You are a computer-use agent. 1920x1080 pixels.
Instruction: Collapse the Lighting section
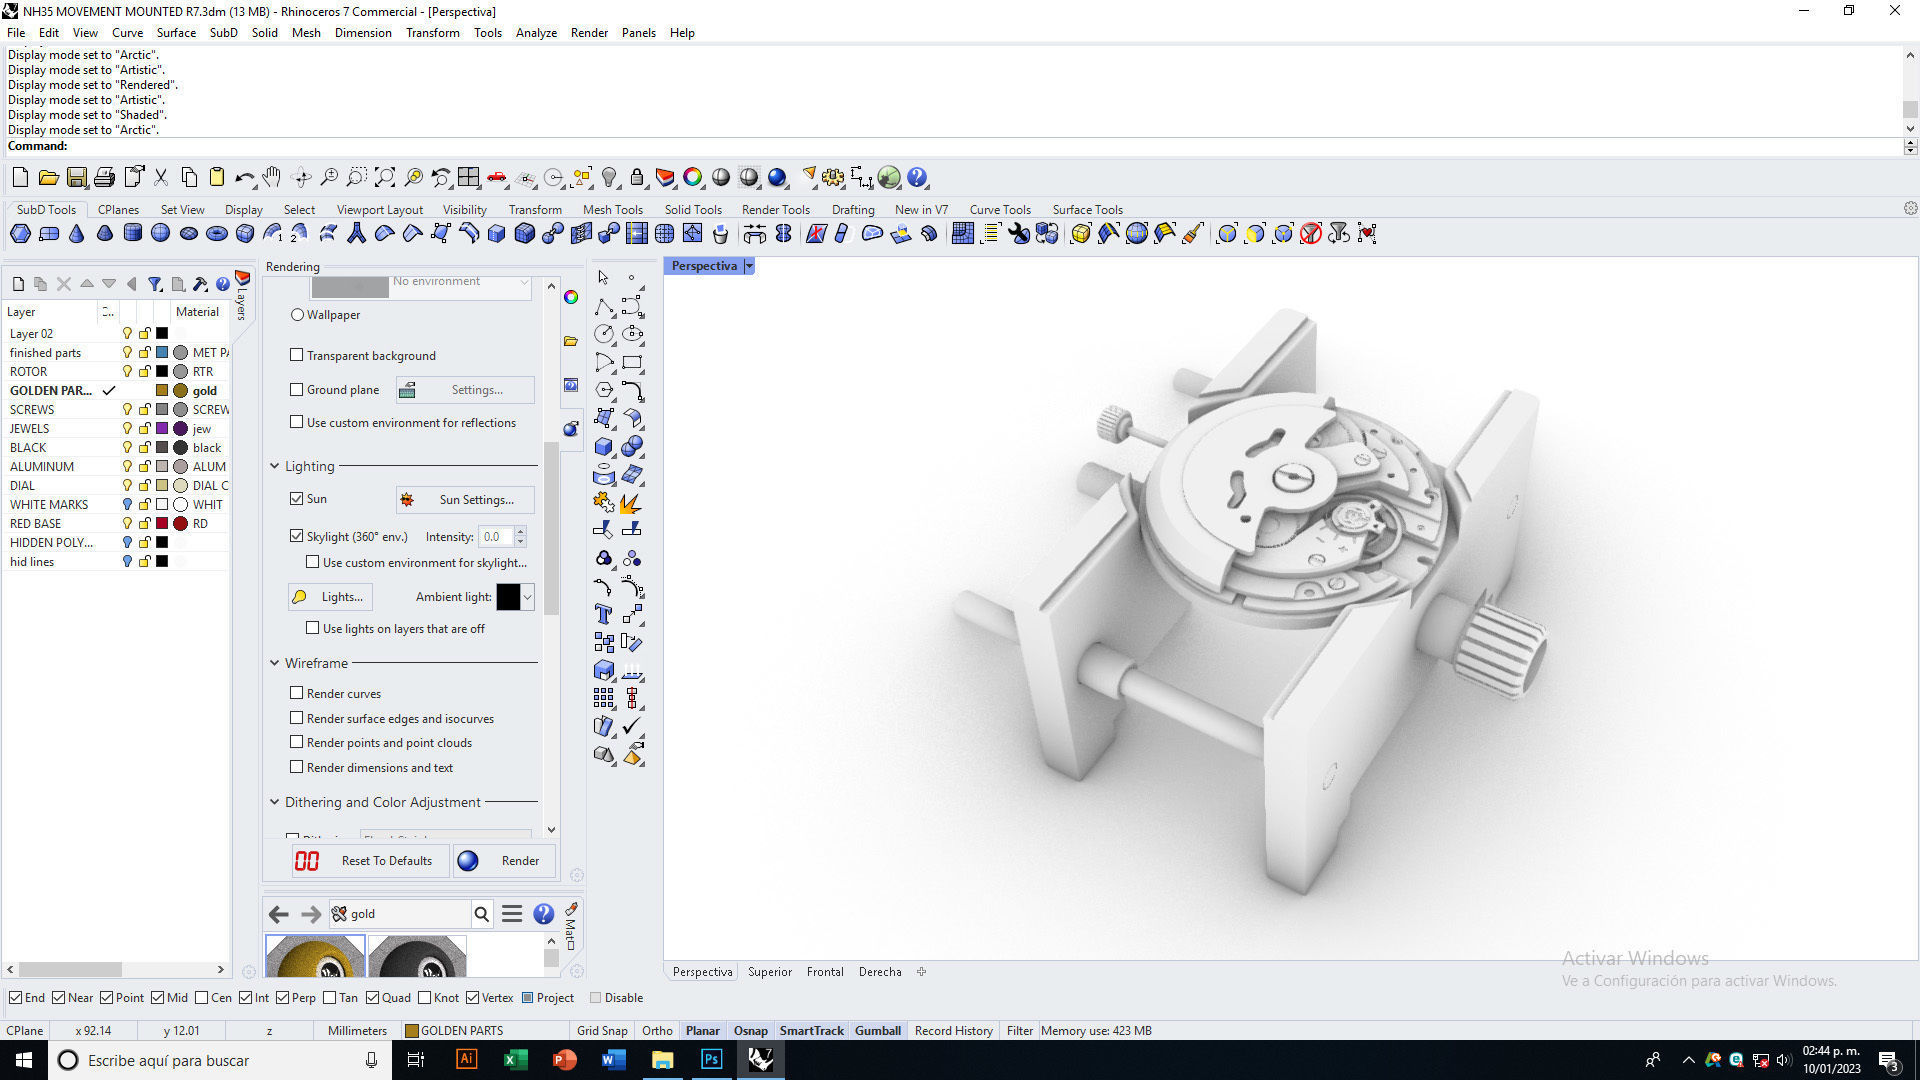[x=275, y=466]
